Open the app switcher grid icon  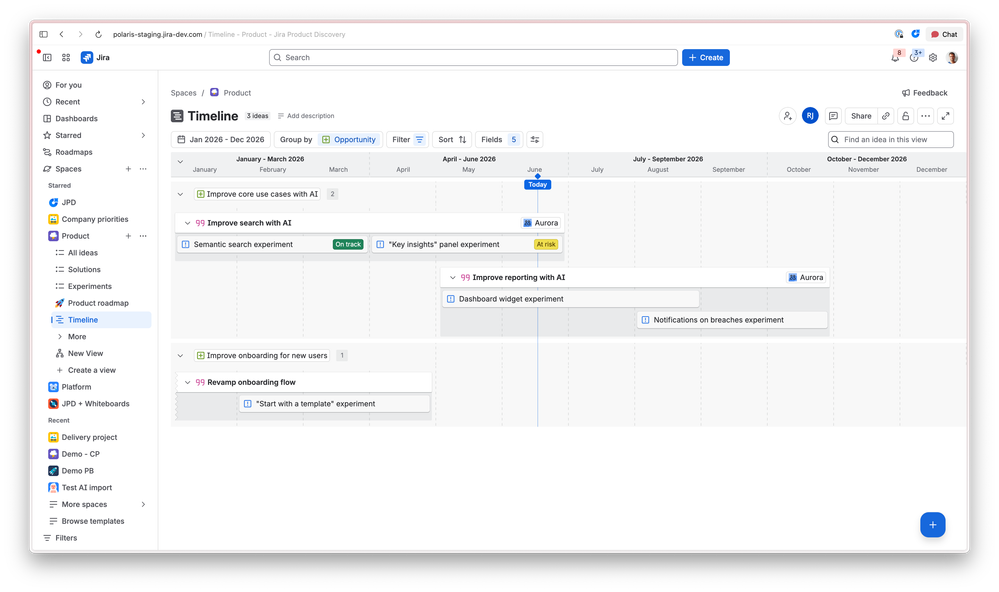click(66, 57)
